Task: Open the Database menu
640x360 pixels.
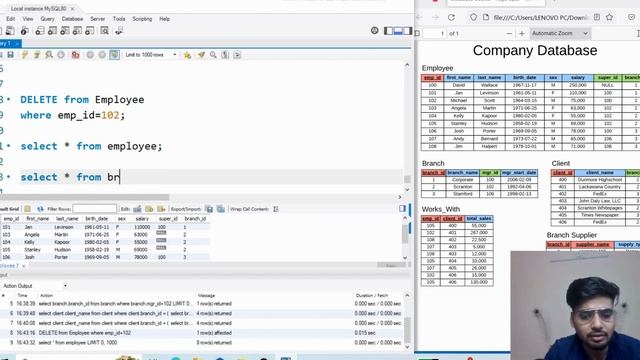Action: 72,19
